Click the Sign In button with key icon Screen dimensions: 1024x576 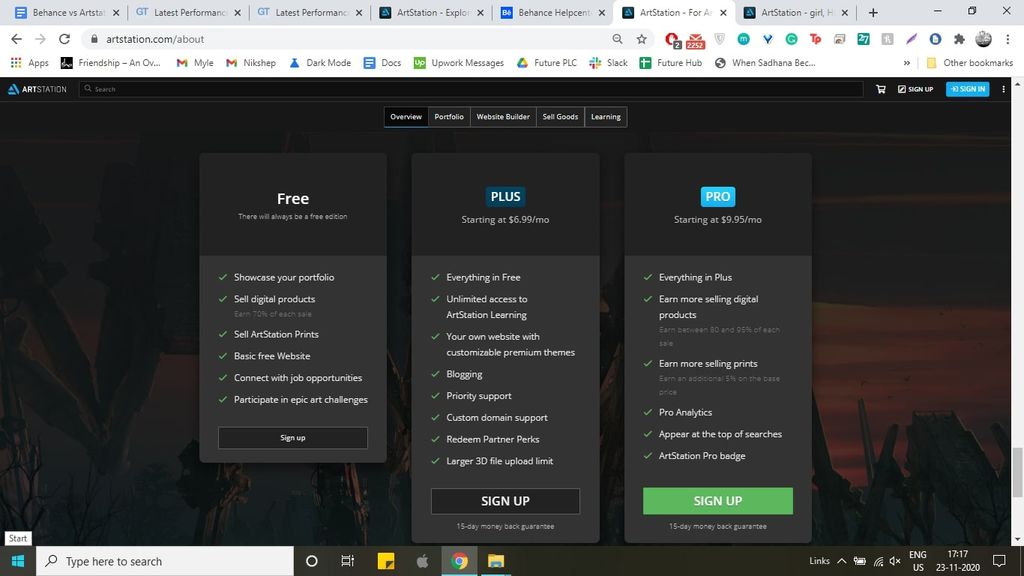coord(966,89)
